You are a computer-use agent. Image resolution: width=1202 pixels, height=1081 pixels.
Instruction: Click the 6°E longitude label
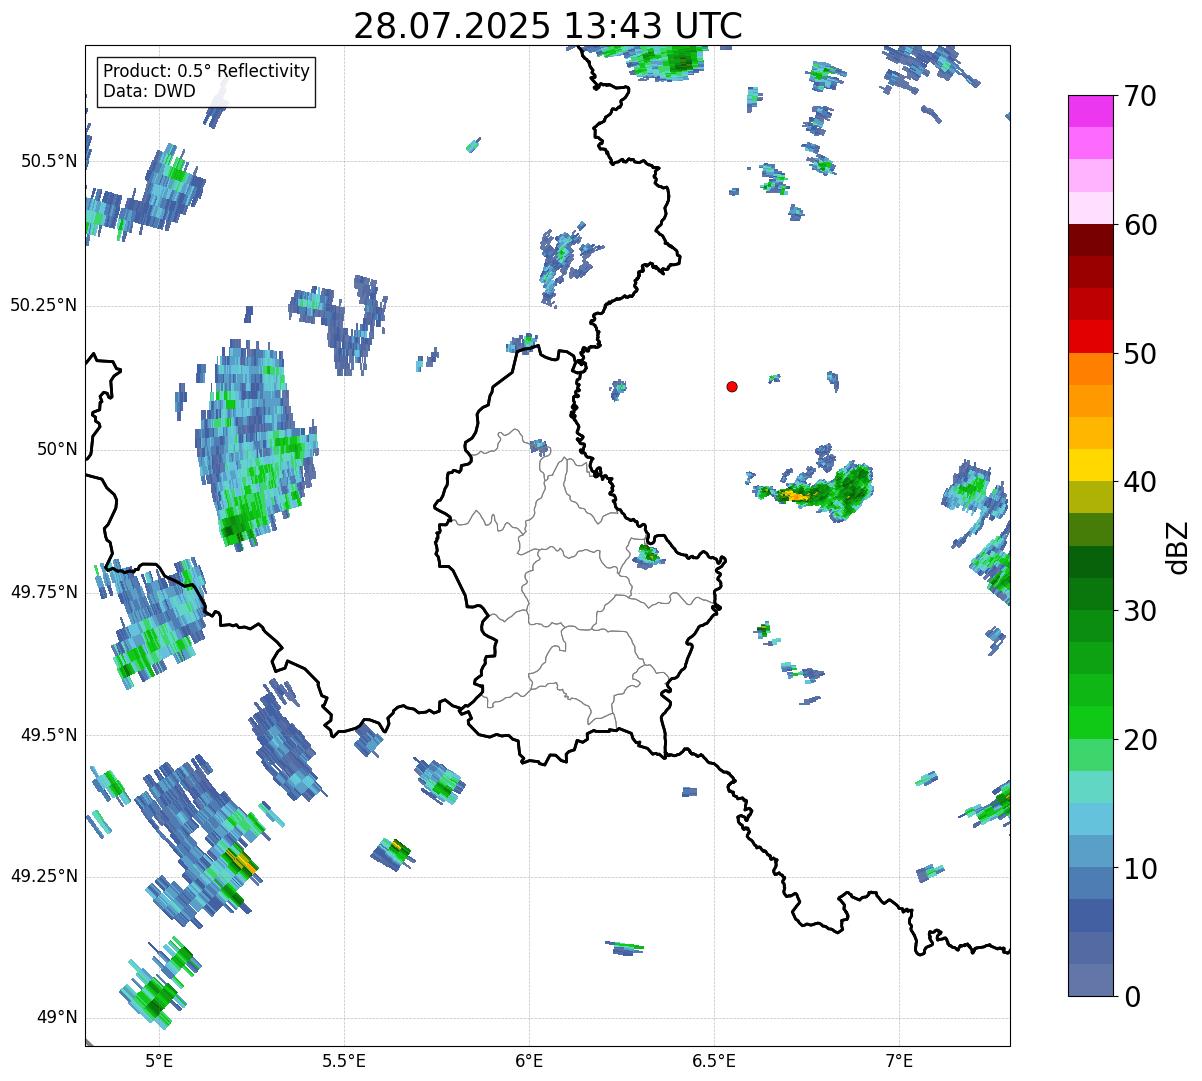pos(529,1060)
